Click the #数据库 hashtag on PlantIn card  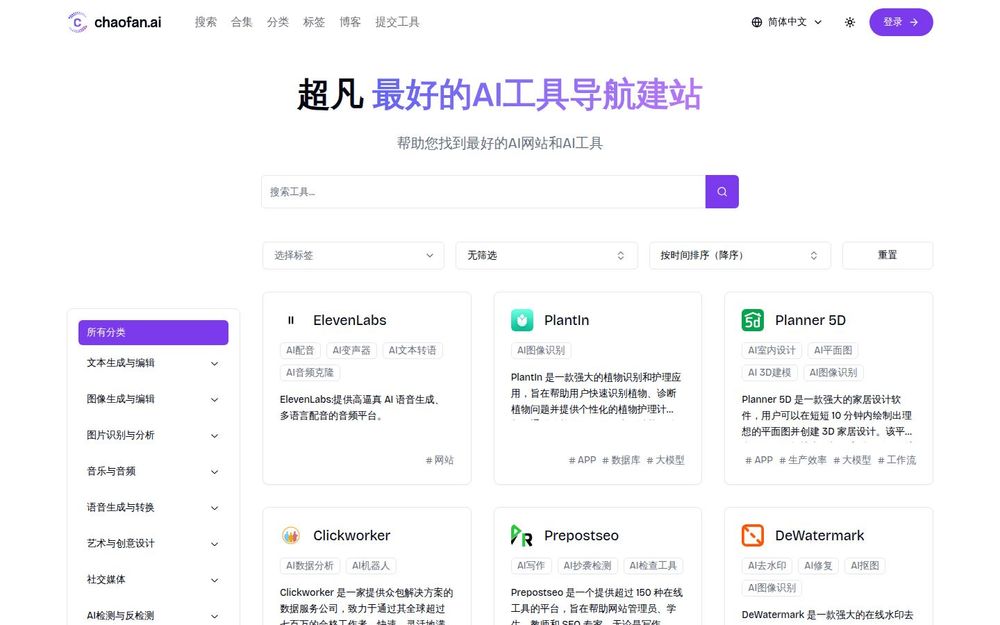(621, 460)
